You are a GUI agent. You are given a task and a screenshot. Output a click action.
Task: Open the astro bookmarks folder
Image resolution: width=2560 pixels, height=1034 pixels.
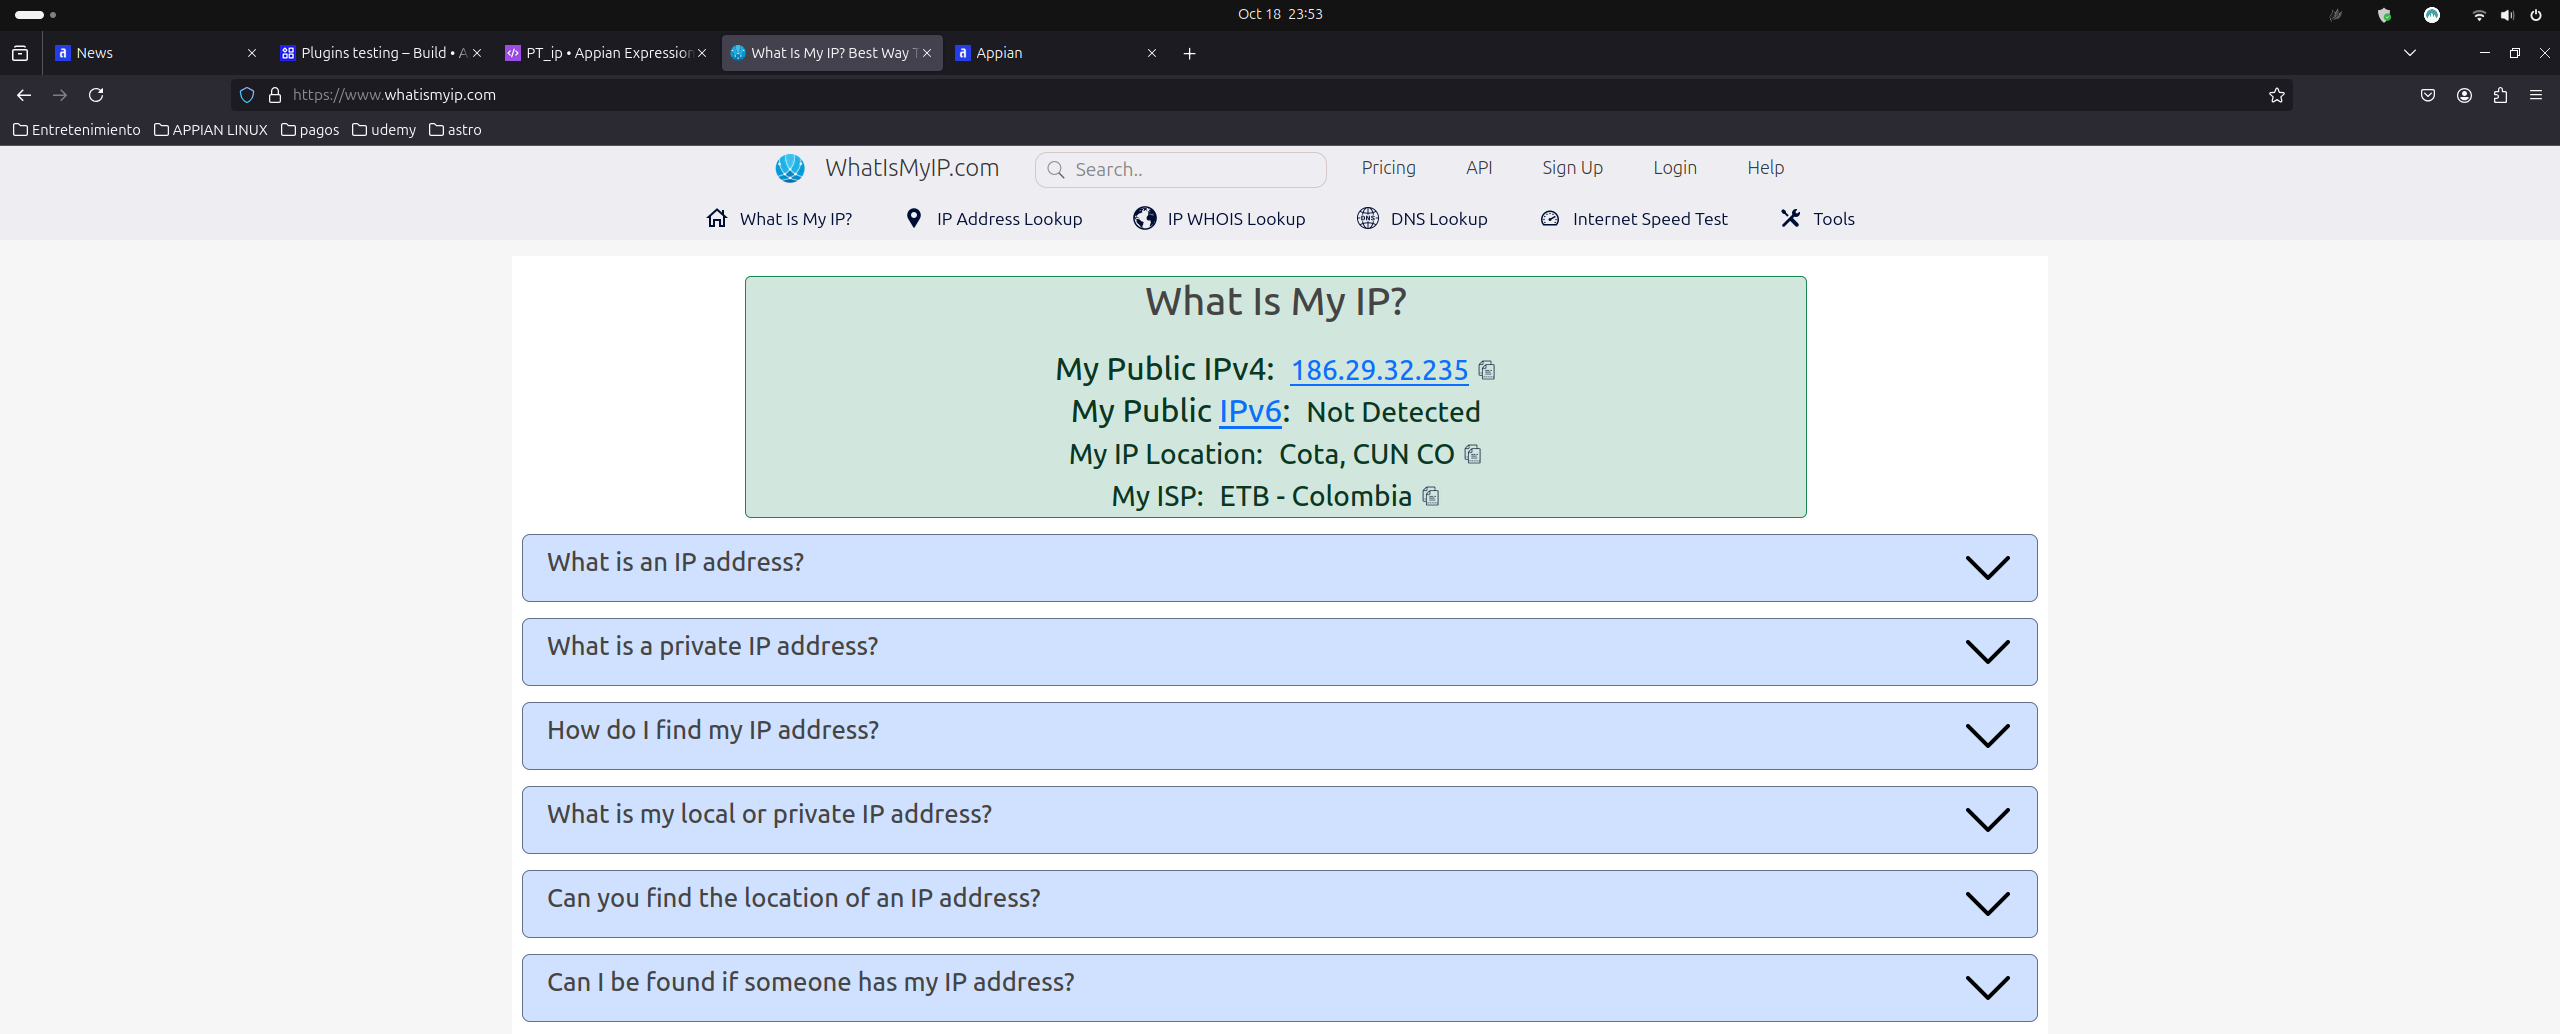(x=455, y=130)
